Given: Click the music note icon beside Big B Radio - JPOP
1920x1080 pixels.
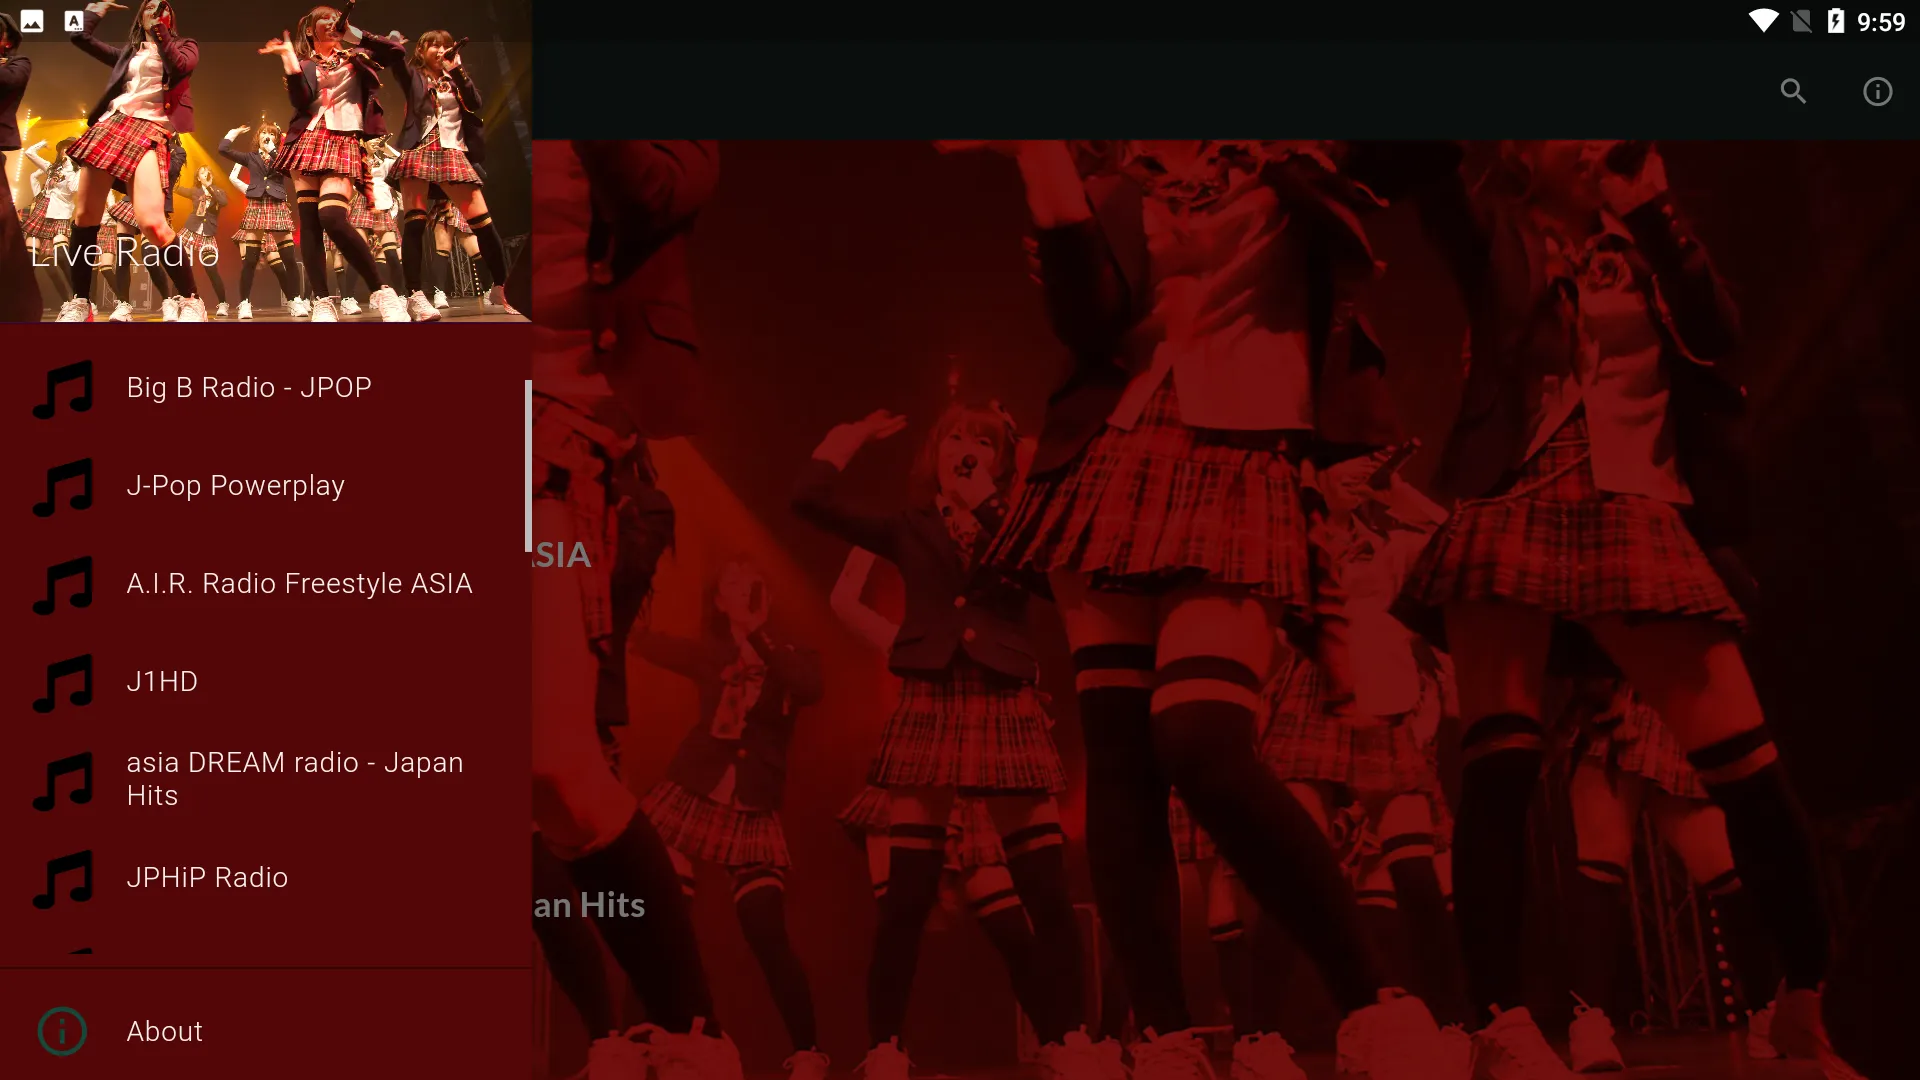Looking at the screenshot, I should [62, 388].
